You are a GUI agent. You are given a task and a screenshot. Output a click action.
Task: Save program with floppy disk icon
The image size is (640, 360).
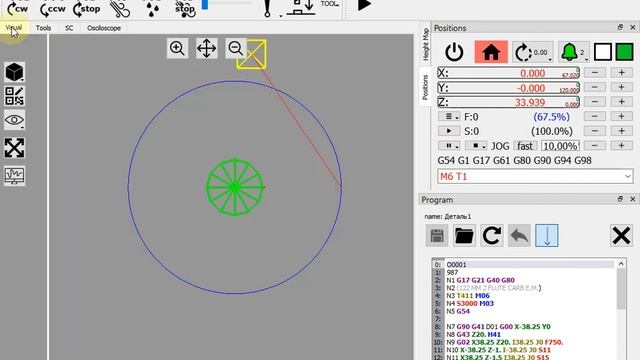pos(437,236)
